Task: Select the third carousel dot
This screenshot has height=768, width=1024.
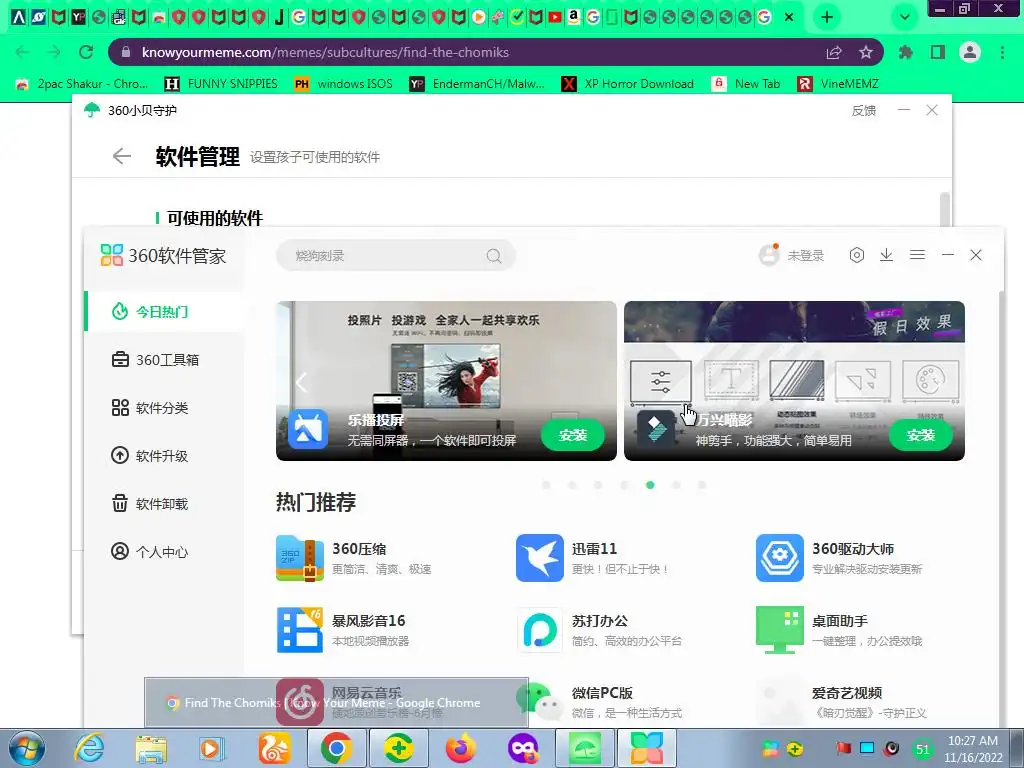Action: click(x=598, y=485)
